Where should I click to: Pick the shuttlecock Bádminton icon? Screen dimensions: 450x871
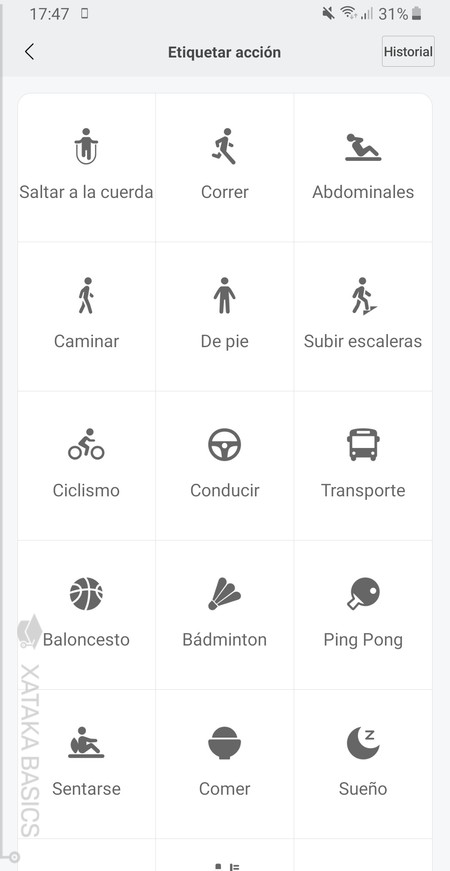pyautogui.click(x=224, y=593)
